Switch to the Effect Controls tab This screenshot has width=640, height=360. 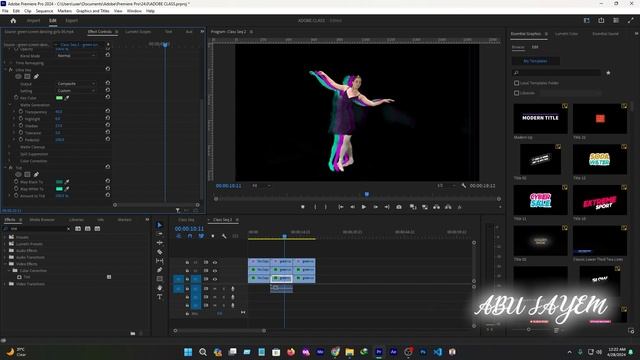(x=100, y=31)
